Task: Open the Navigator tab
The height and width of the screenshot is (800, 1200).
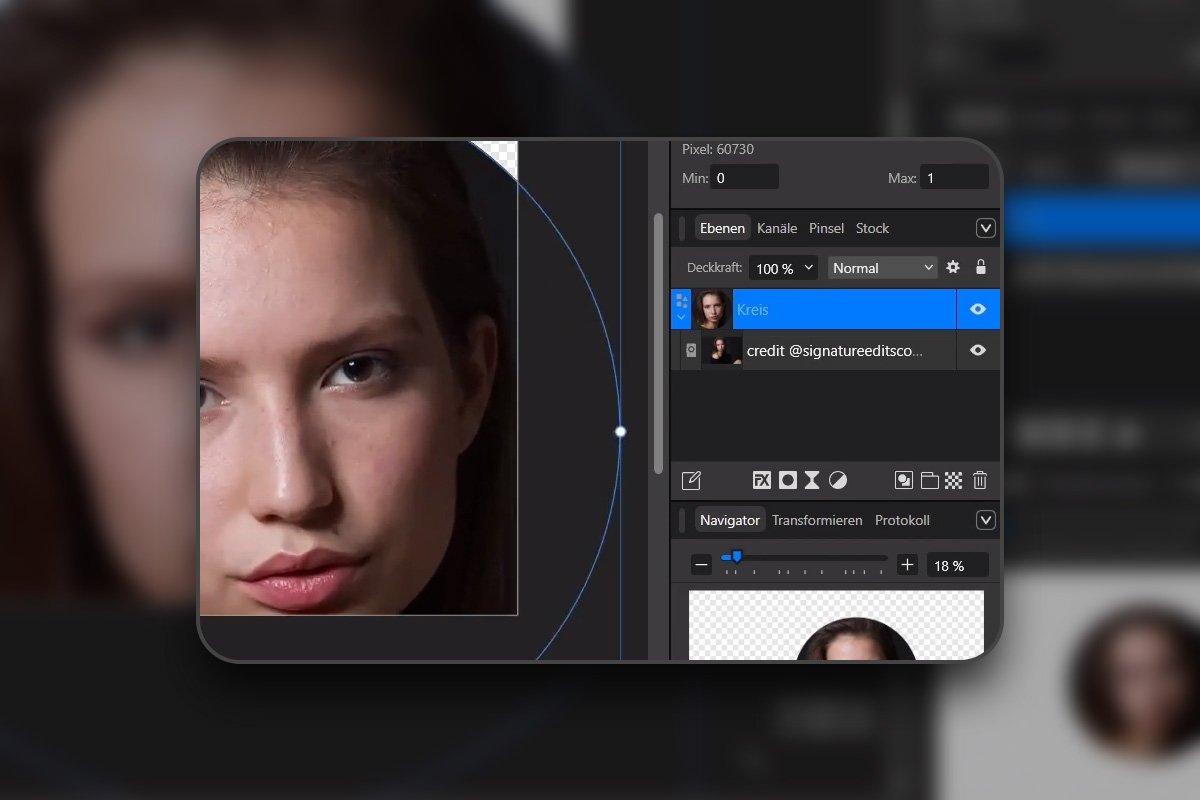Action: pos(730,520)
